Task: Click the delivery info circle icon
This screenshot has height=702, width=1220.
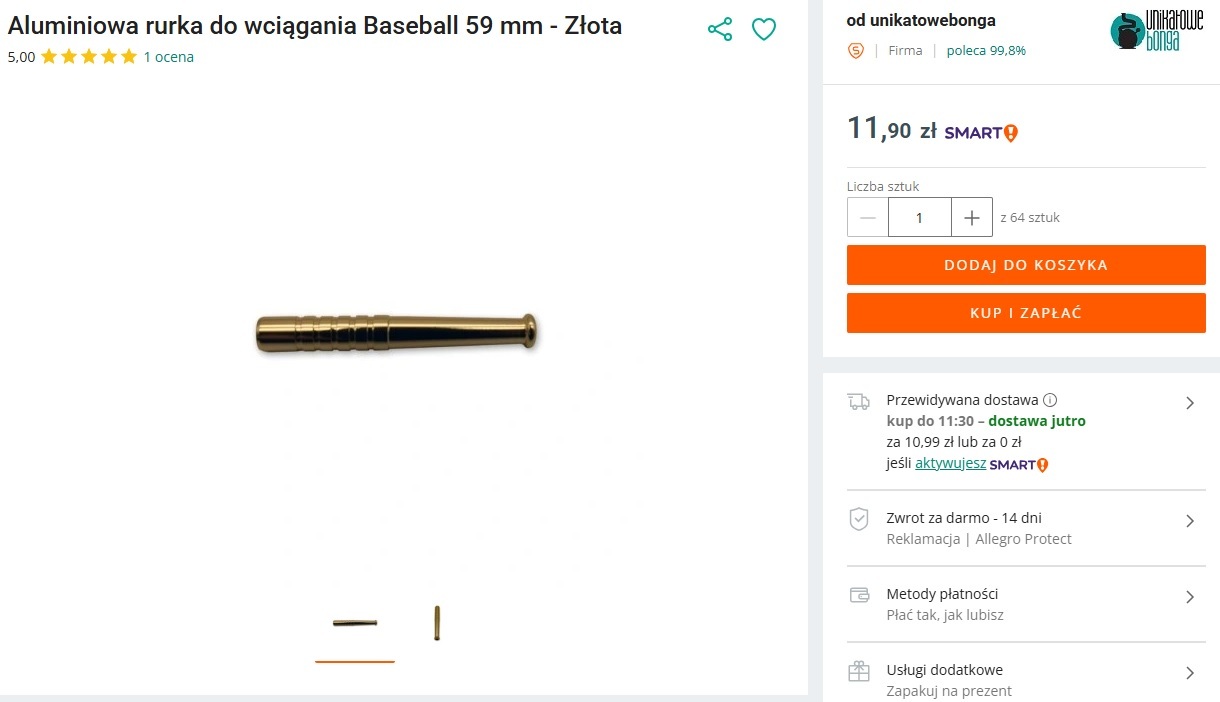Action: [1050, 400]
